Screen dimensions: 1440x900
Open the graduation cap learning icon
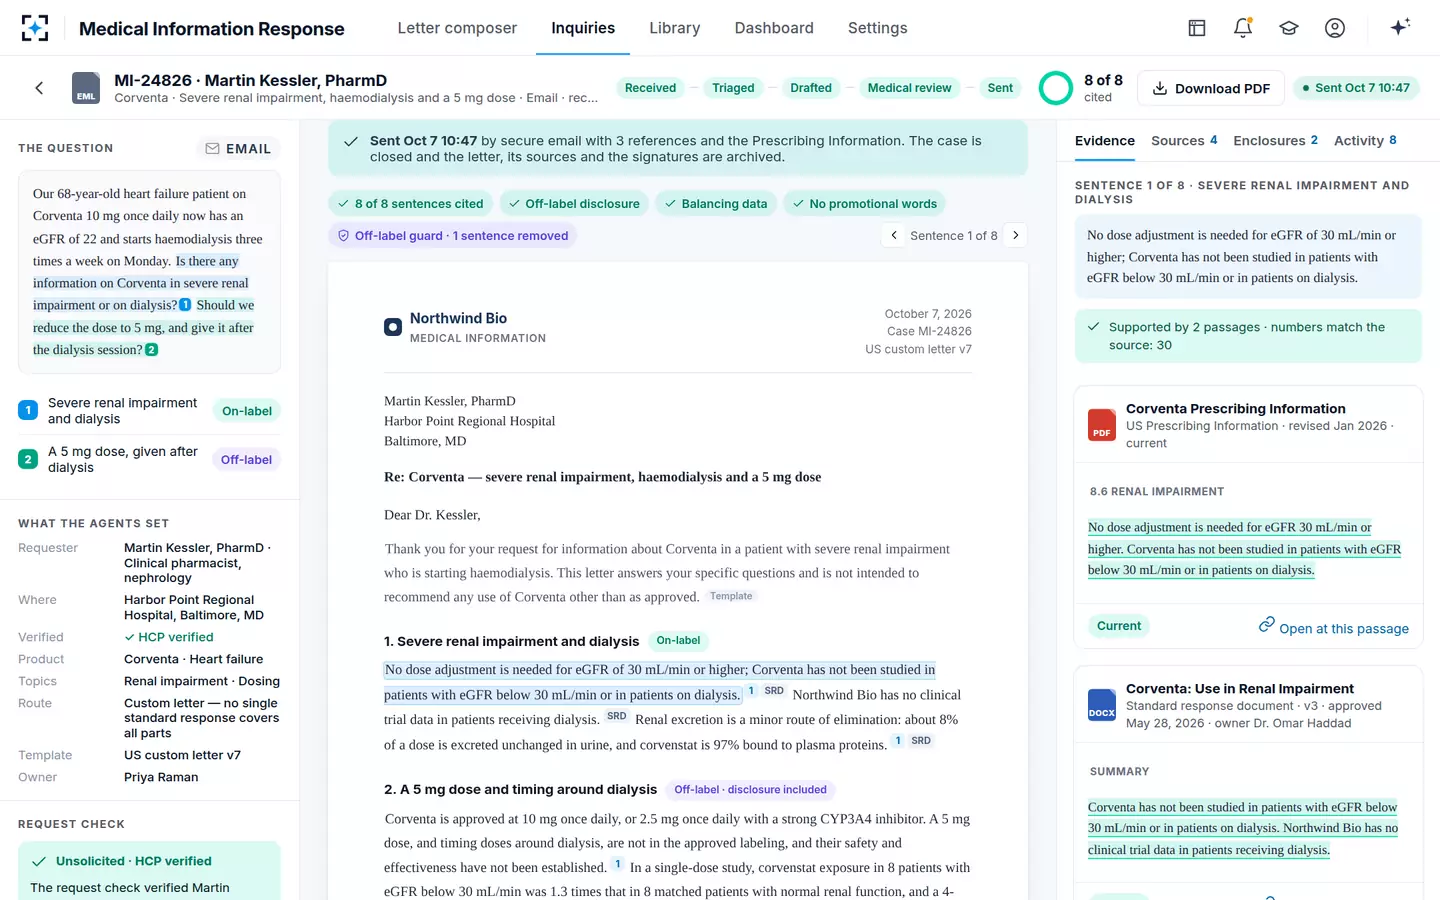[1289, 28]
